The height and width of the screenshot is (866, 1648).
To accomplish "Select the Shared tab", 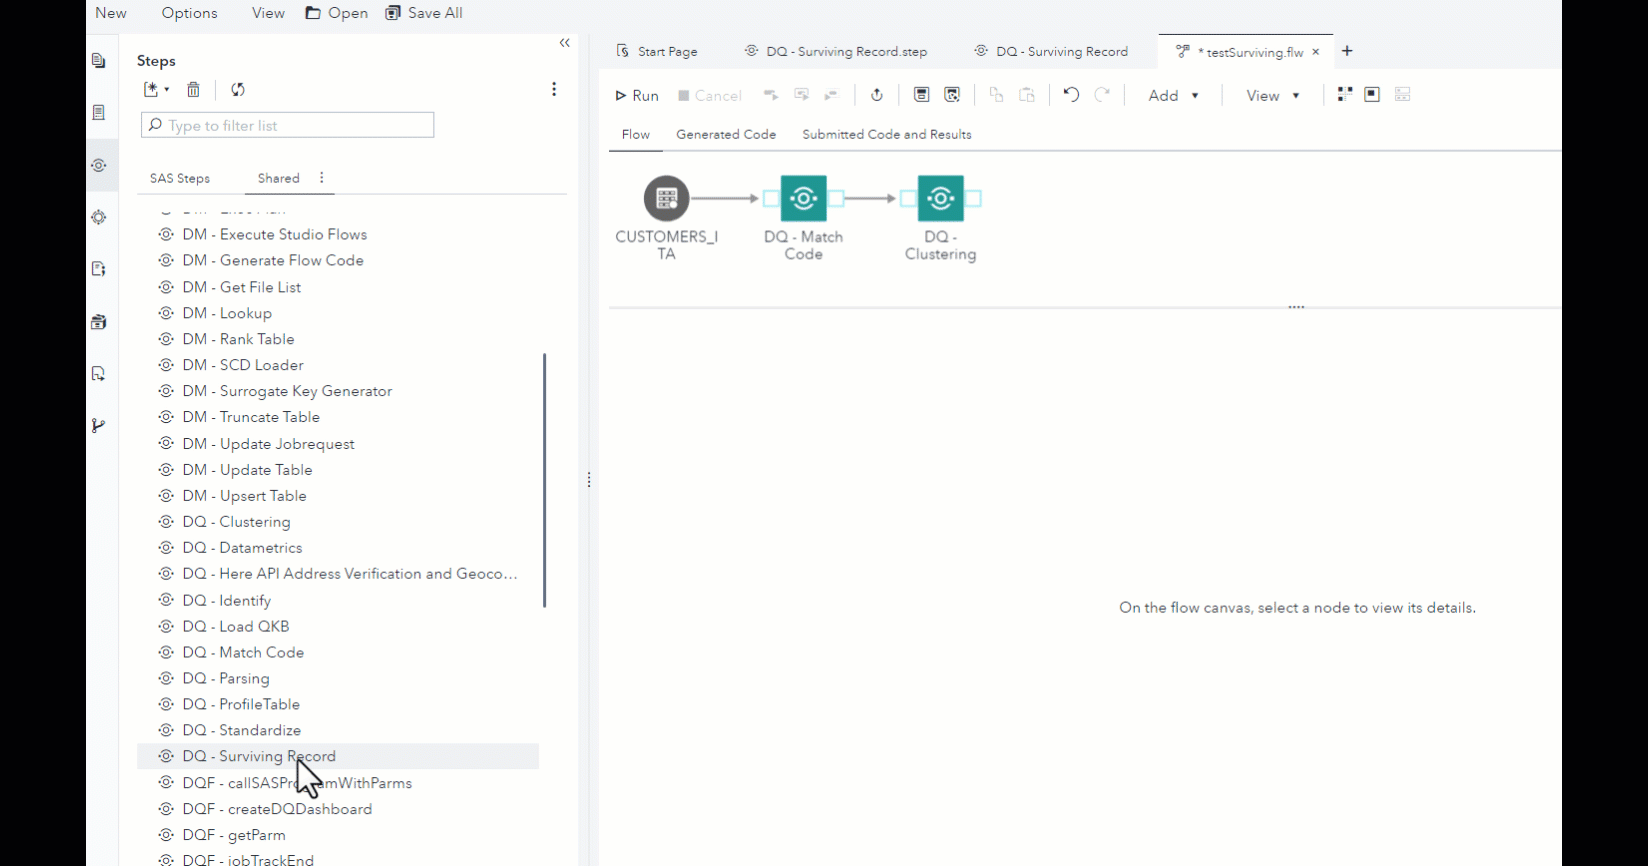I will tap(278, 178).
